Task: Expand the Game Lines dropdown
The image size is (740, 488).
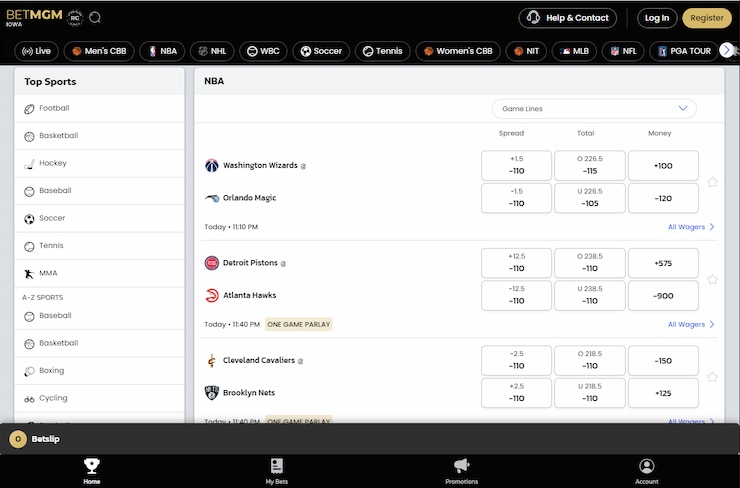Action: (x=594, y=109)
